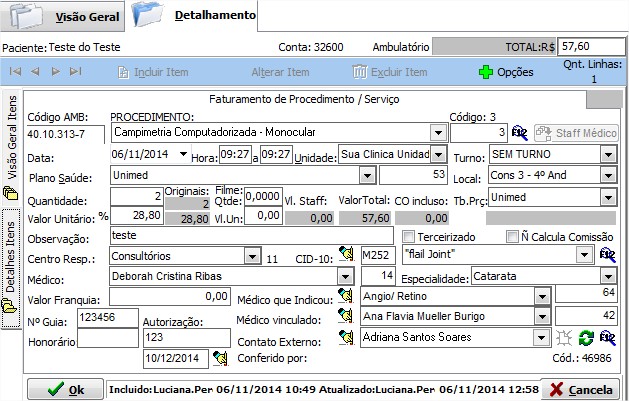
Task: Open the Especialidade dropdown showing Catarata
Action: (x=607, y=275)
